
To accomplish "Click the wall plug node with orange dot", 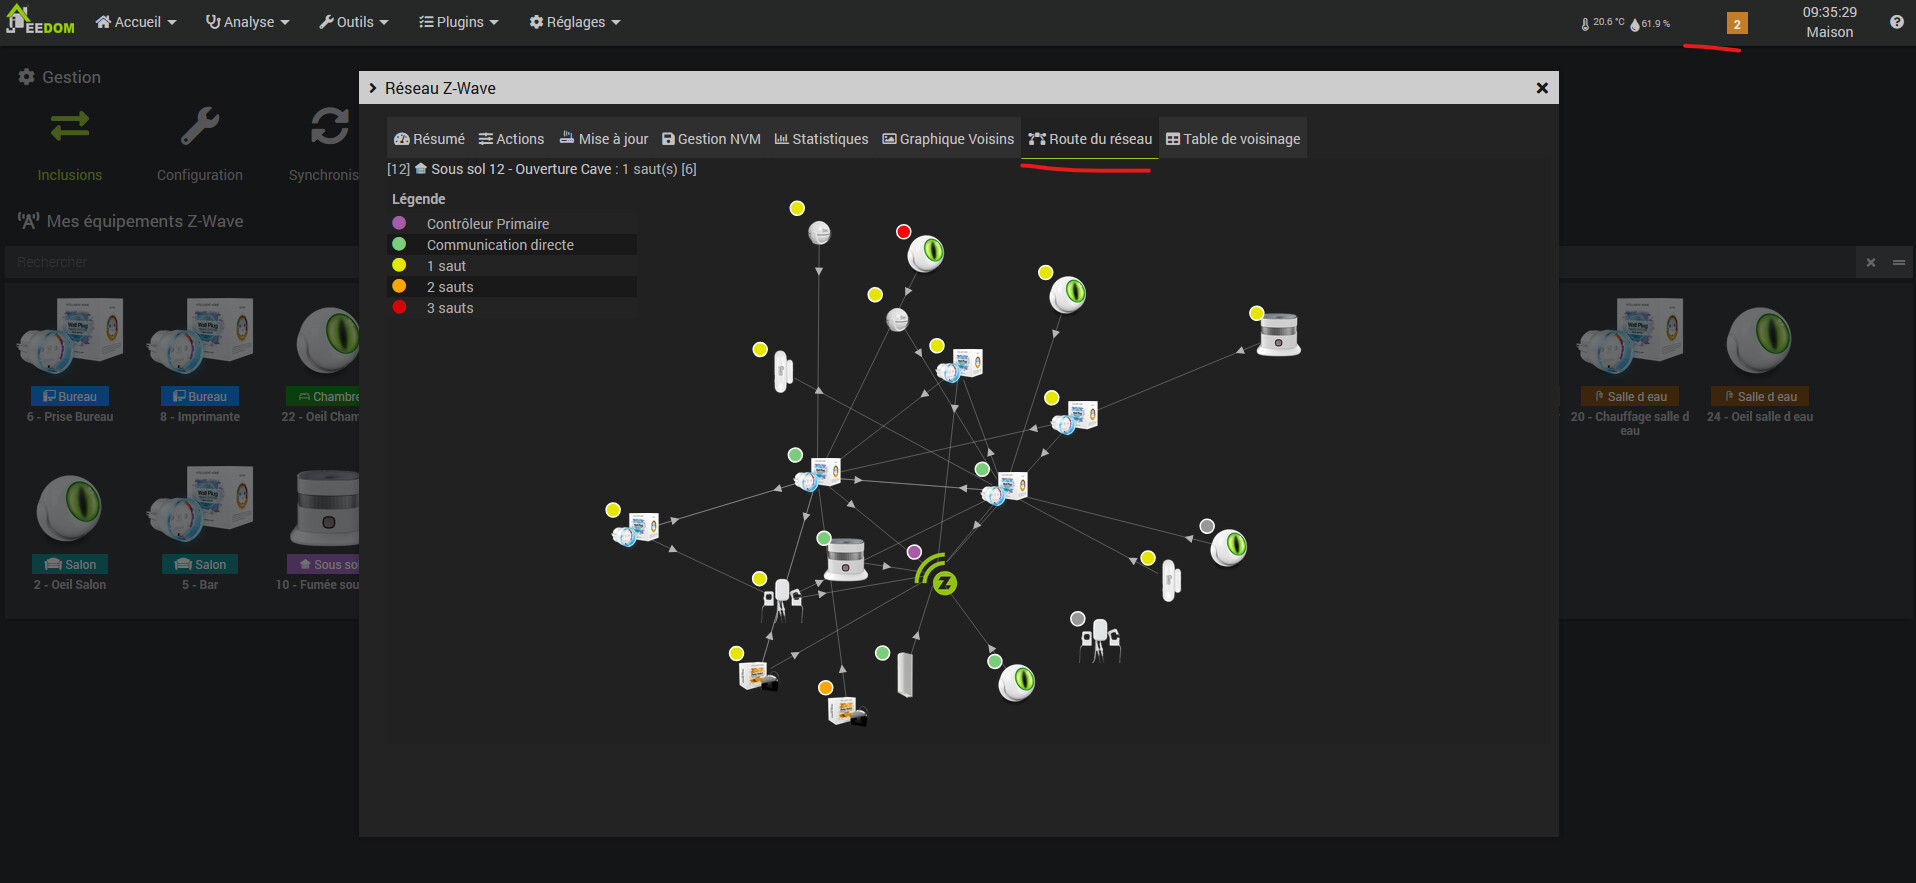I will 847,710.
